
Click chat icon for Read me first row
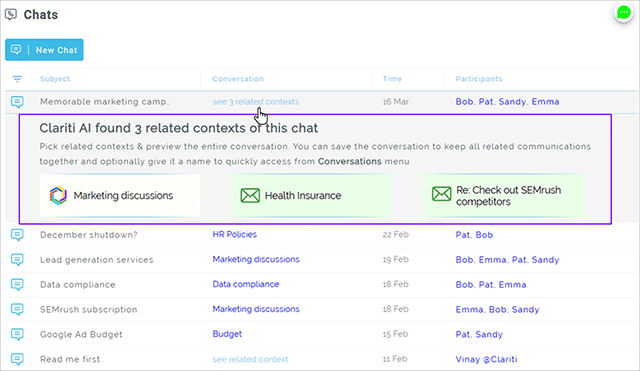[x=17, y=359]
